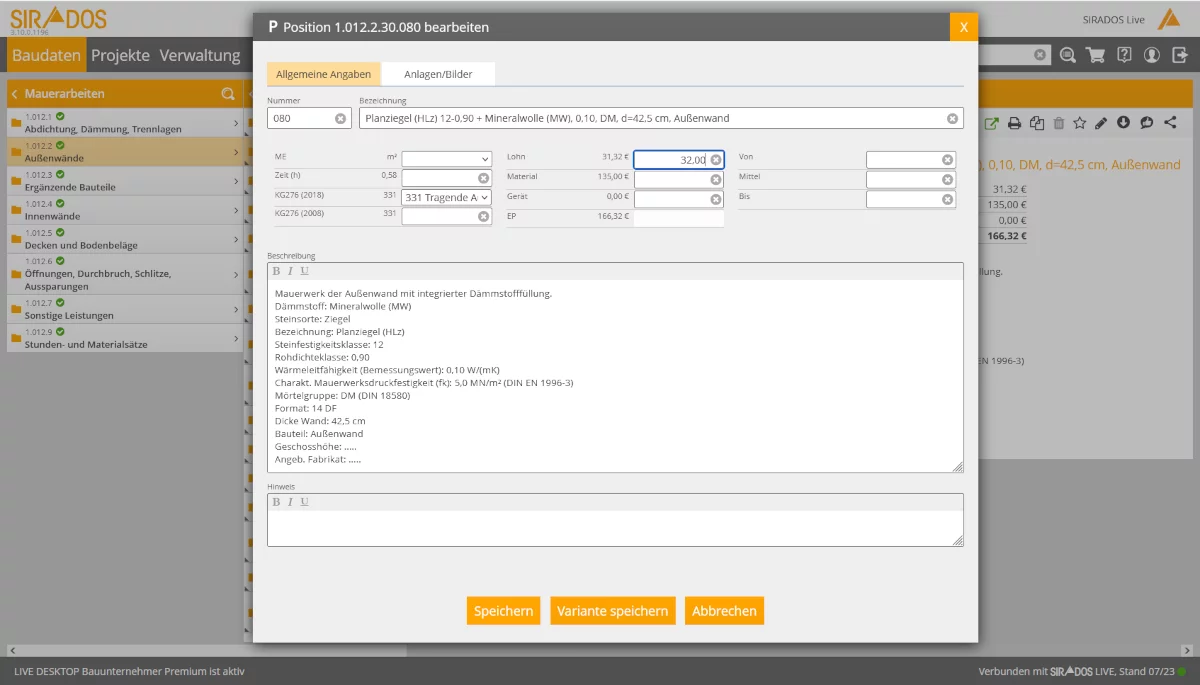The height and width of the screenshot is (685, 1200).
Task: Click the Speichern button
Action: (503, 611)
